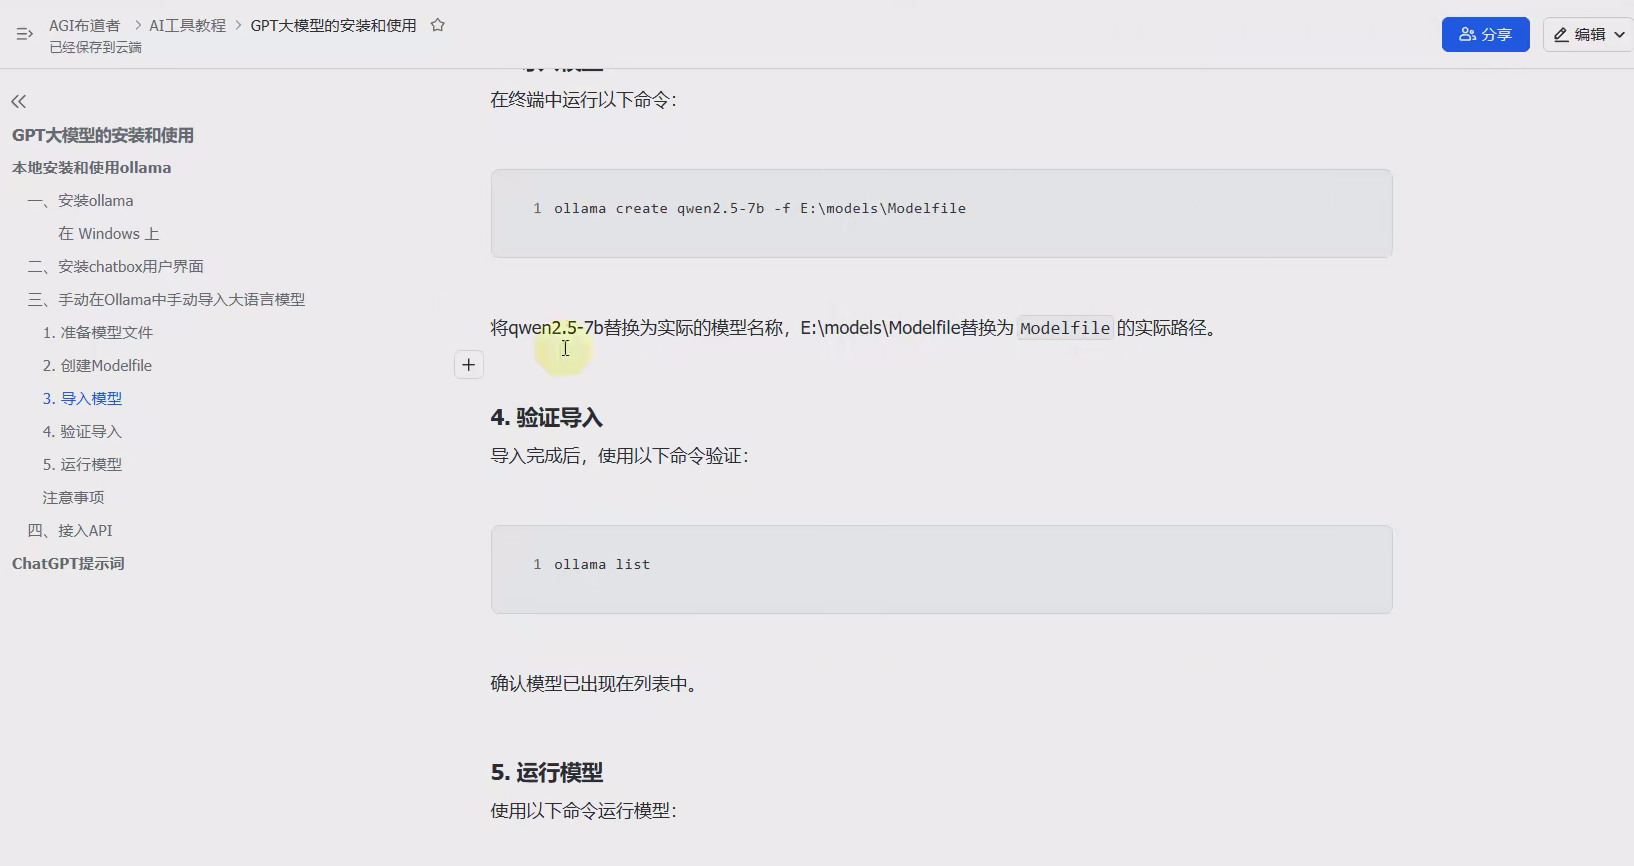Click the 编辑 edit button
Screen dimensions: 1634x866
tap(1580, 34)
